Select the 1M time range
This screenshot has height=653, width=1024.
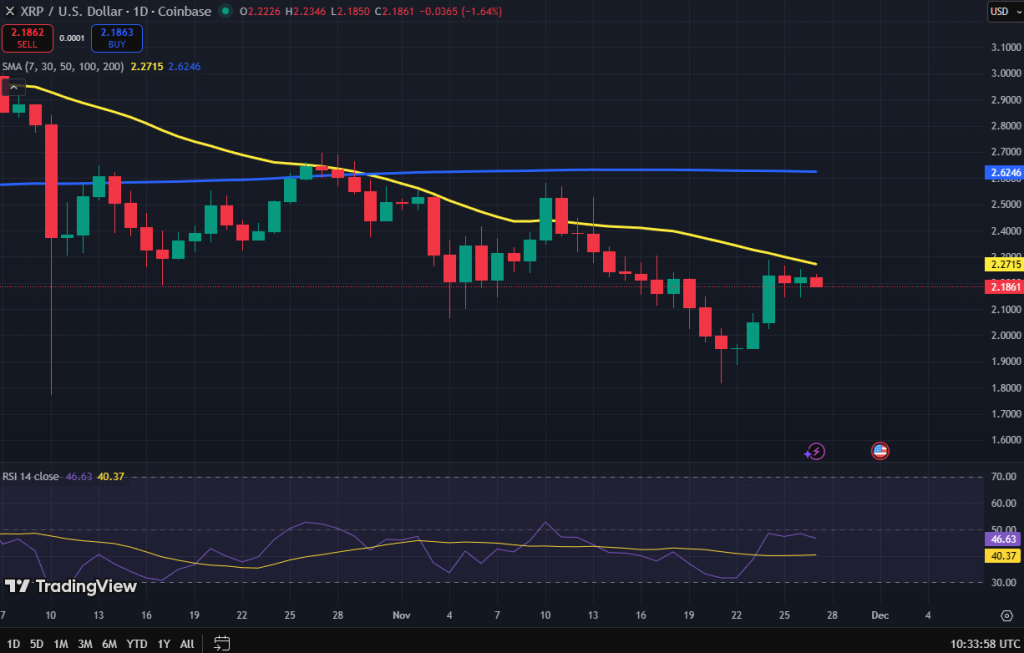point(61,644)
